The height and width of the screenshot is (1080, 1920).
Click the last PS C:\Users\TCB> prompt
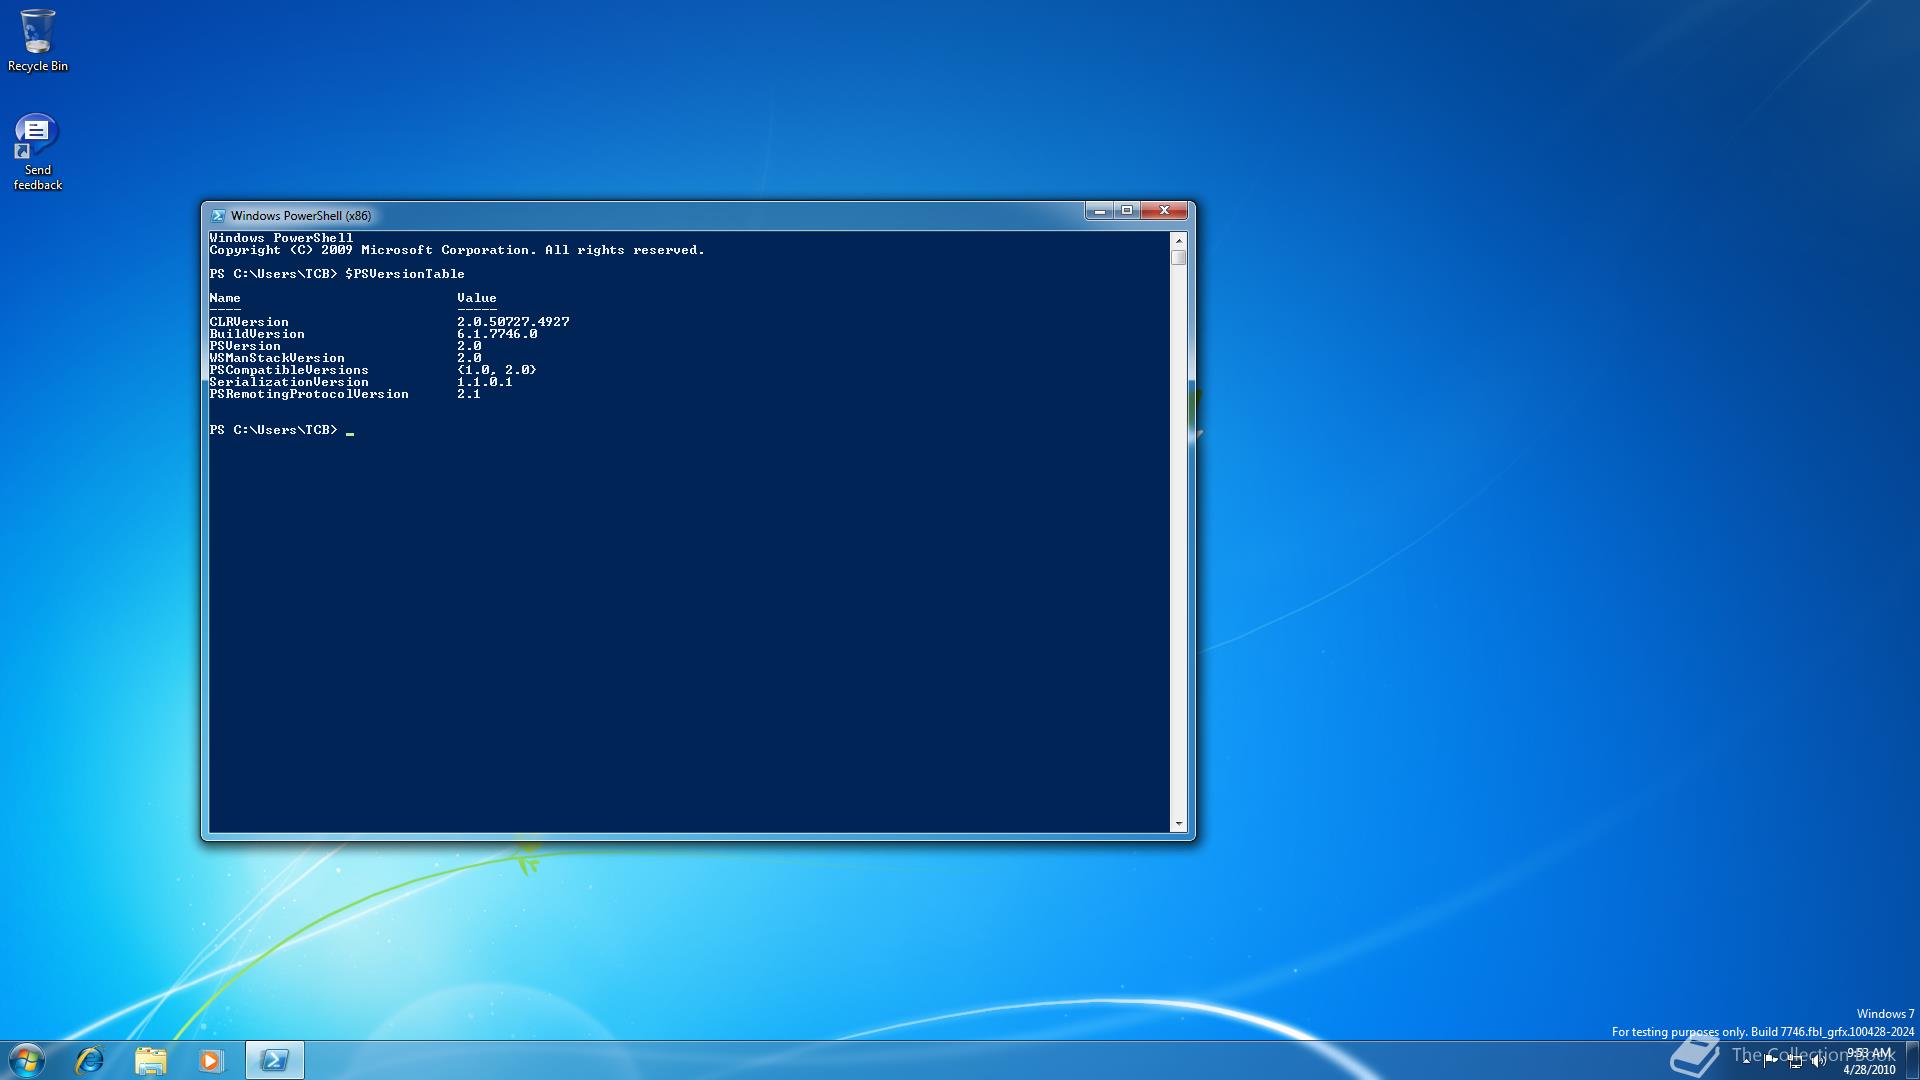point(273,430)
